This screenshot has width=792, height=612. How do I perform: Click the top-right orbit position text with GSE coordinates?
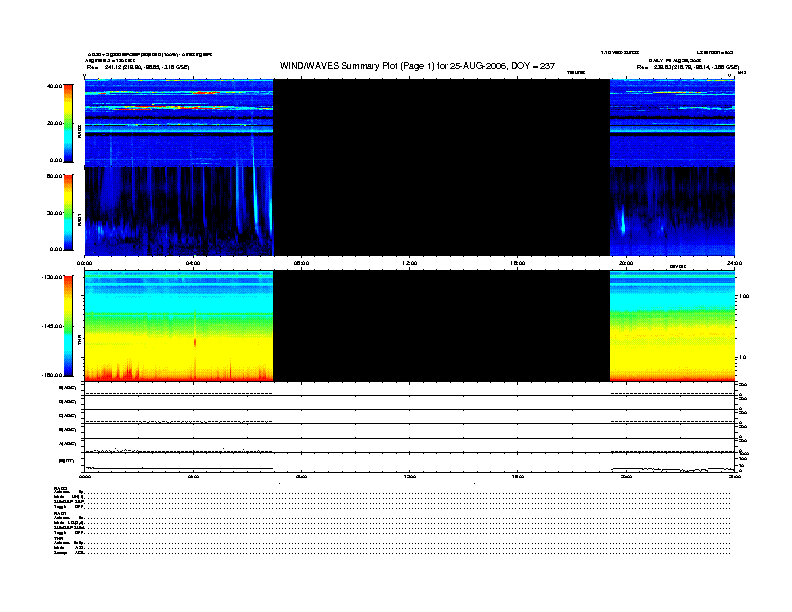(687, 67)
